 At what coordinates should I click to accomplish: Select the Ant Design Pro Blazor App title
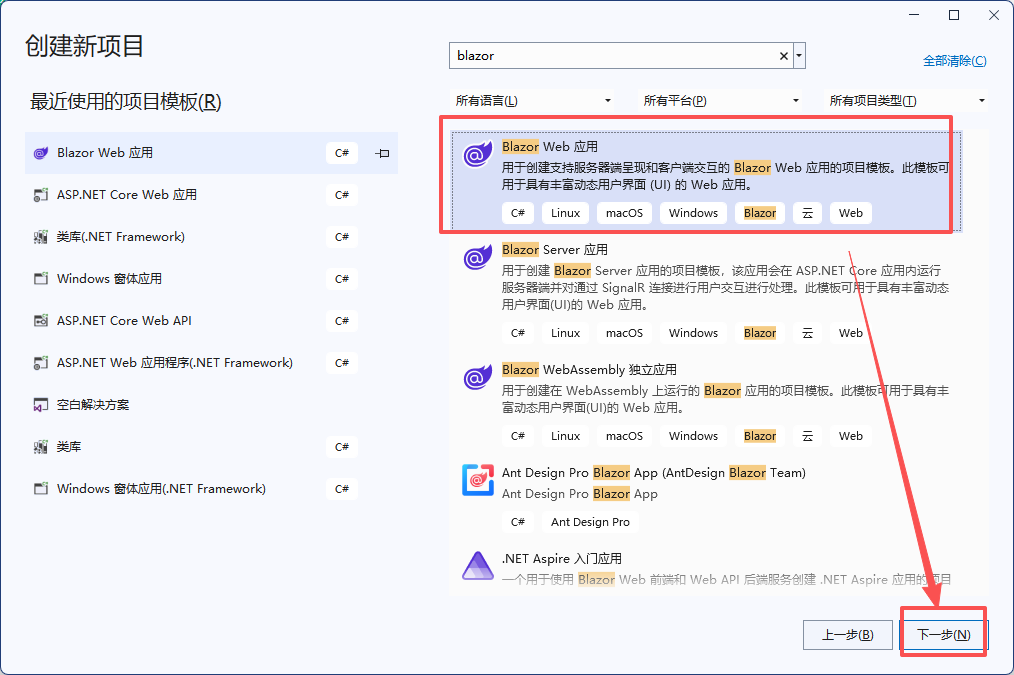pyautogui.click(x=654, y=473)
